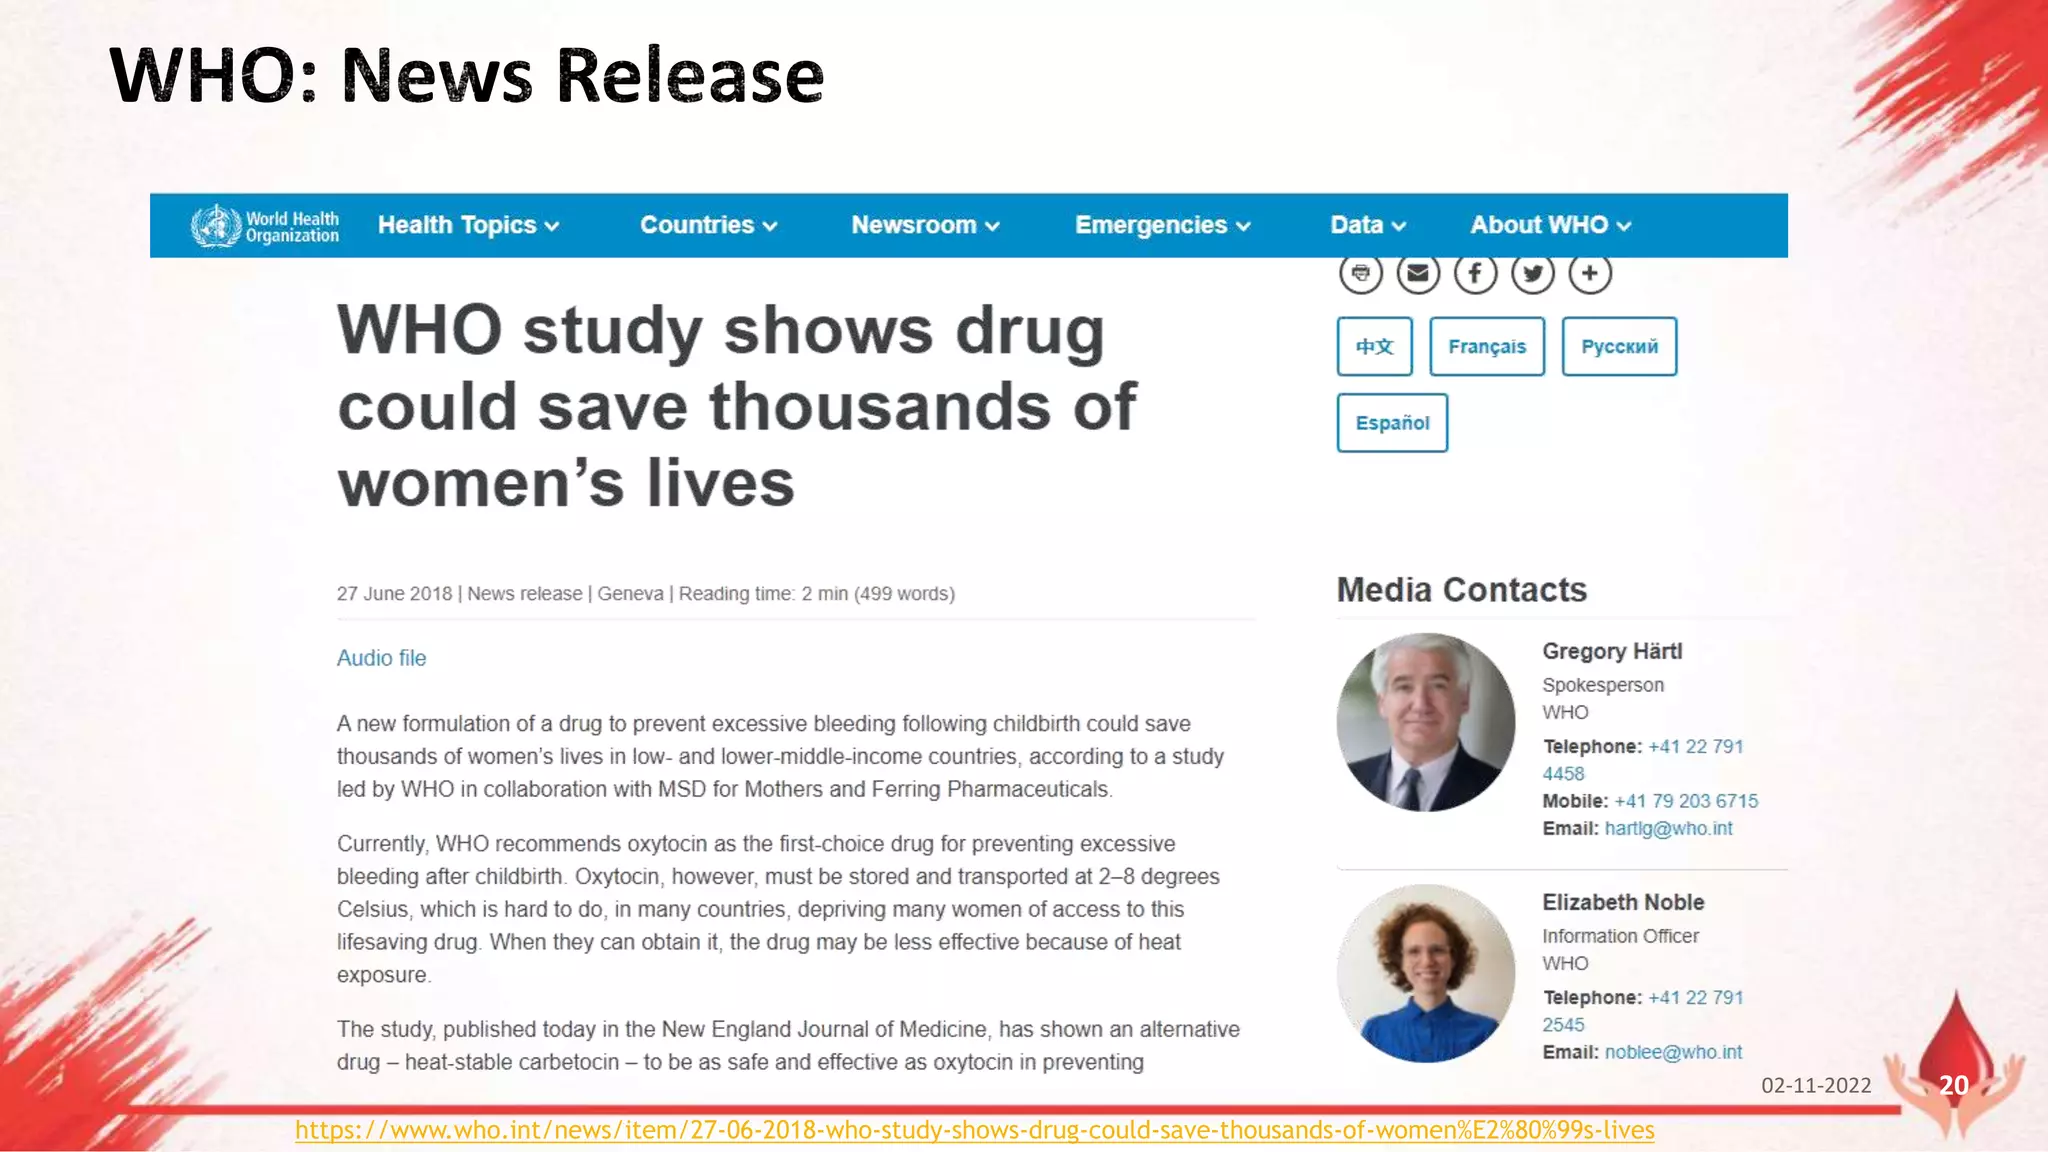This screenshot has width=2048, height=1152.
Task: Switch language to Français
Action: [x=1486, y=347]
